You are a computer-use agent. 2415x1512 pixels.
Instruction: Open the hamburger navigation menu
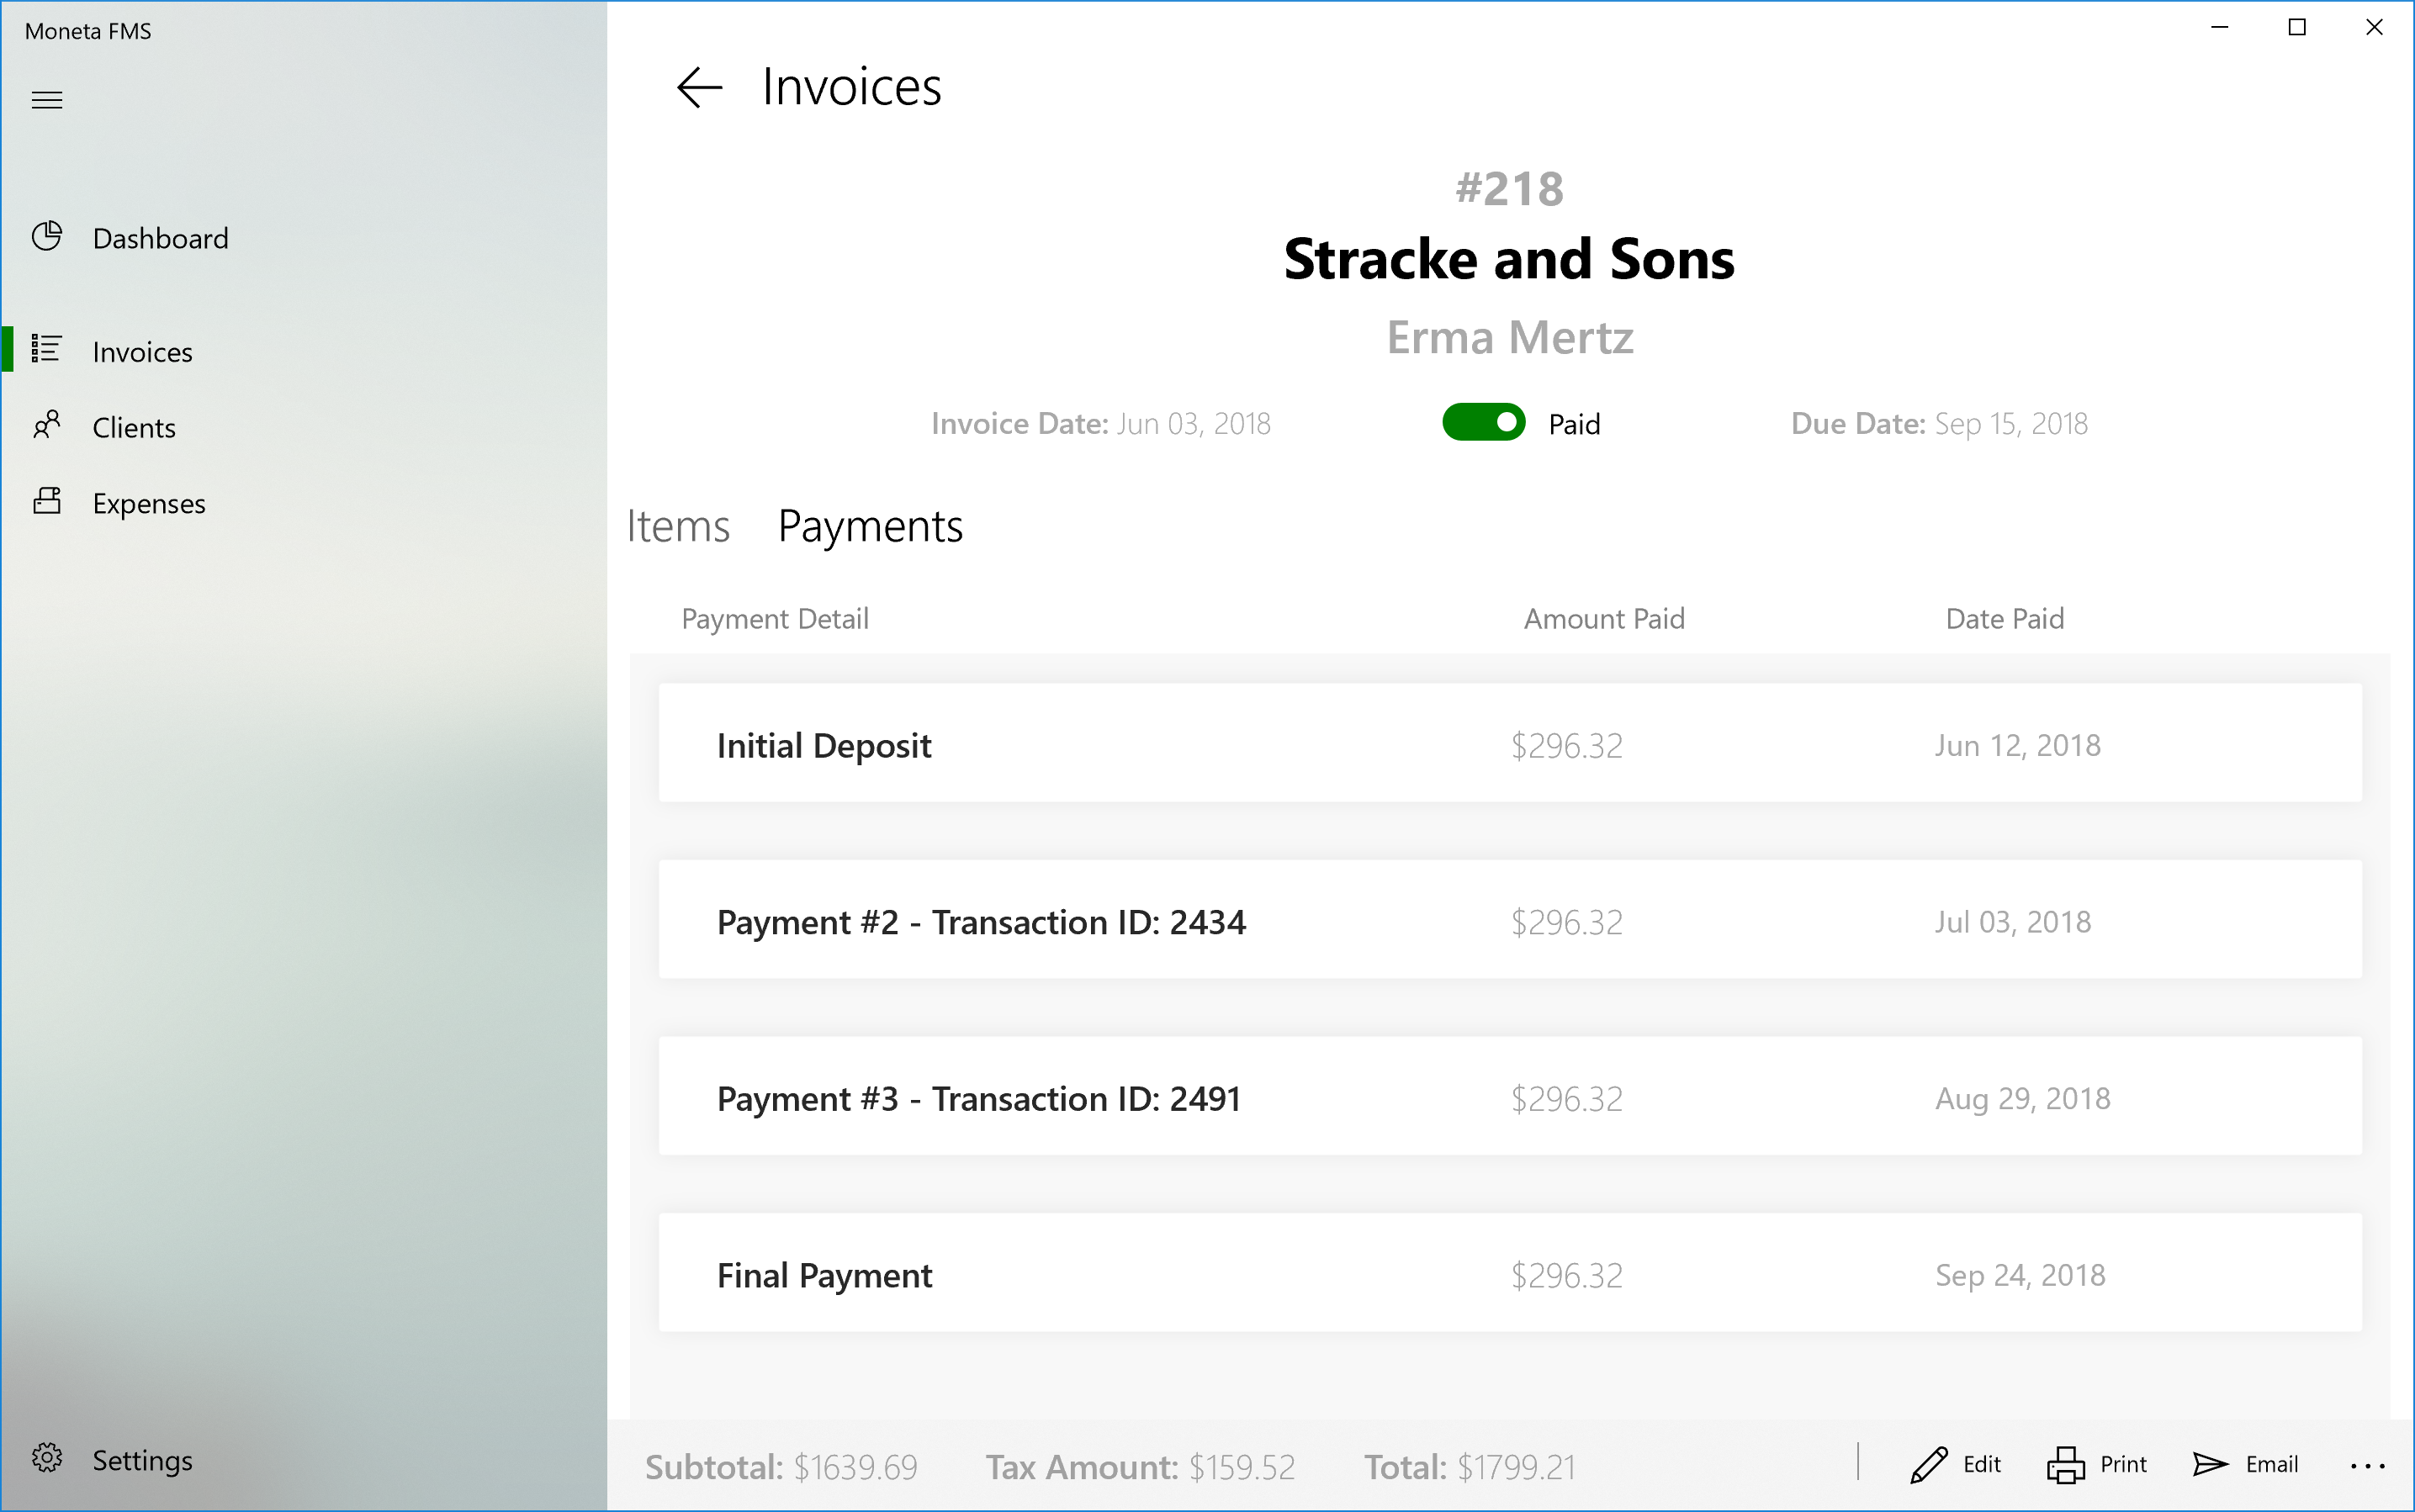pyautogui.click(x=47, y=100)
